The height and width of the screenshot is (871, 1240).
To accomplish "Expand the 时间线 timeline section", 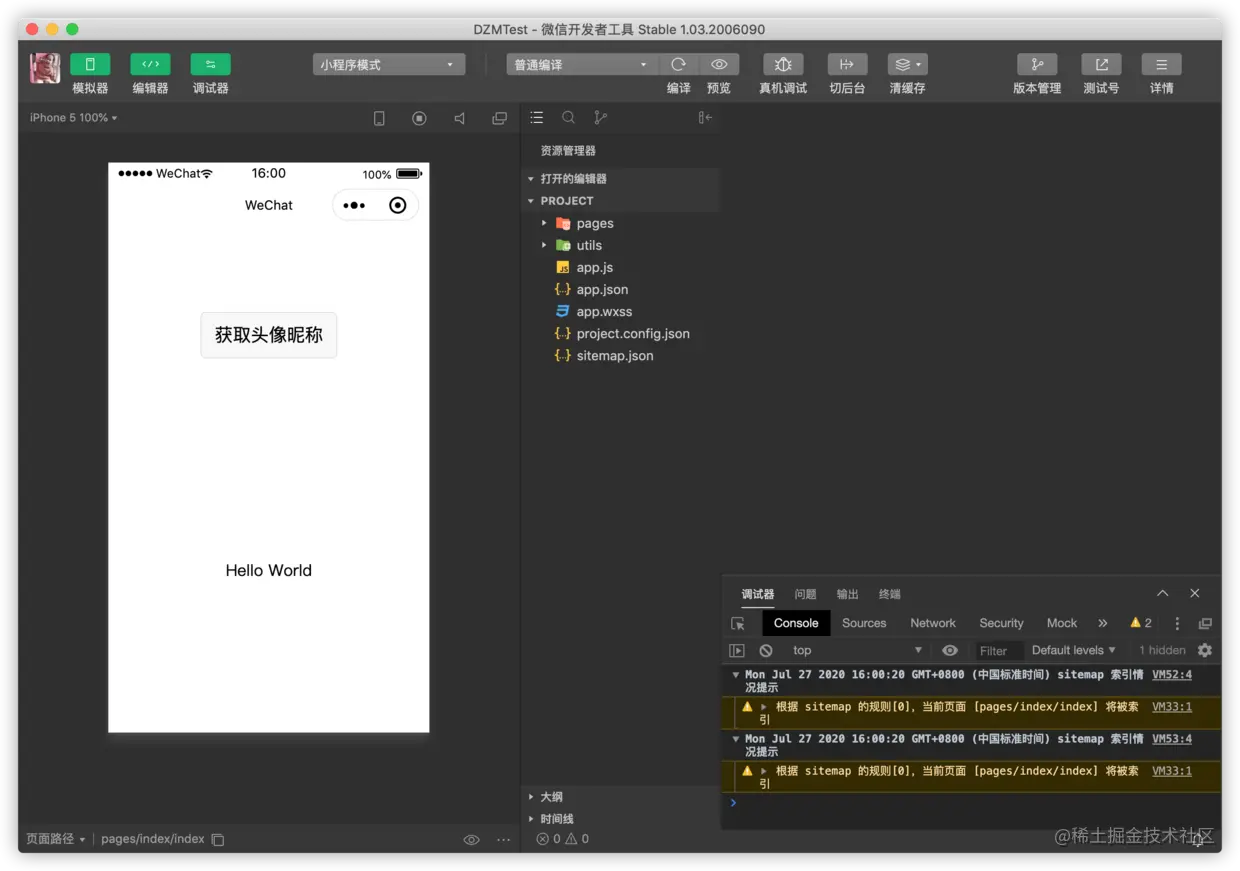I will pyautogui.click(x=620, y=819).
